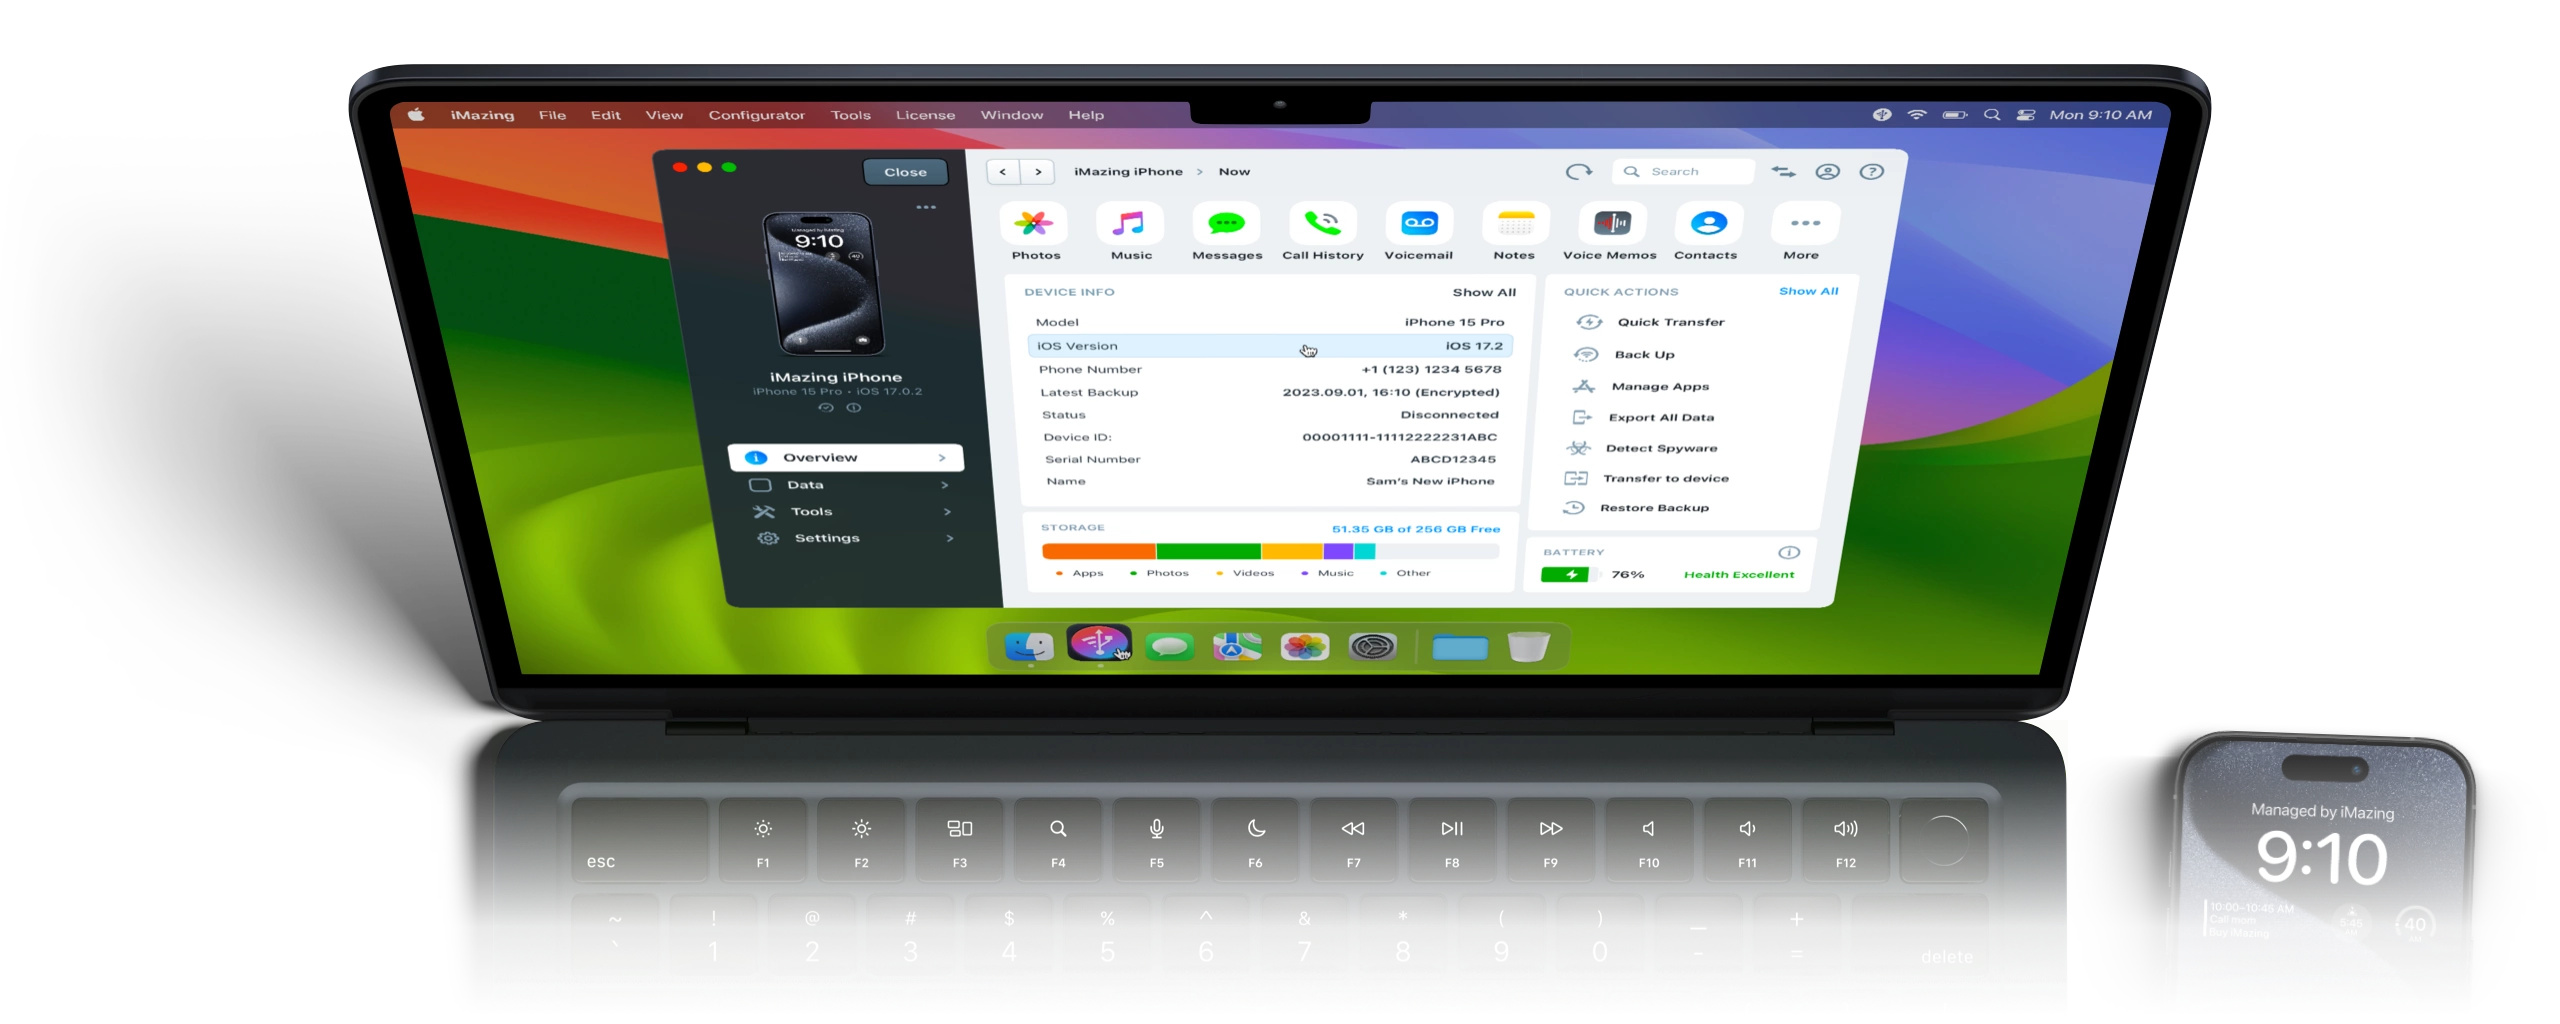Open Messages in iMazing

tap(1226, 224)
